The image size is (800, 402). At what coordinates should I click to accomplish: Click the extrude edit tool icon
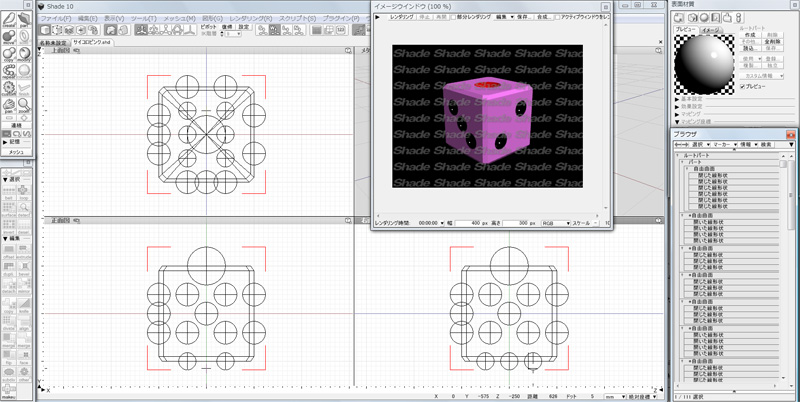(x=24, y=251)
